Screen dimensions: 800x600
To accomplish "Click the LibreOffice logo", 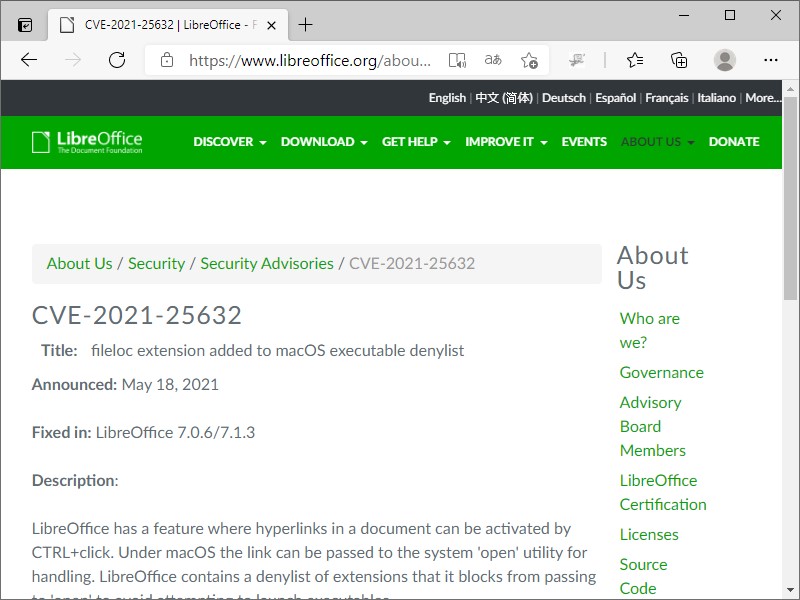I will pos(87,142).
